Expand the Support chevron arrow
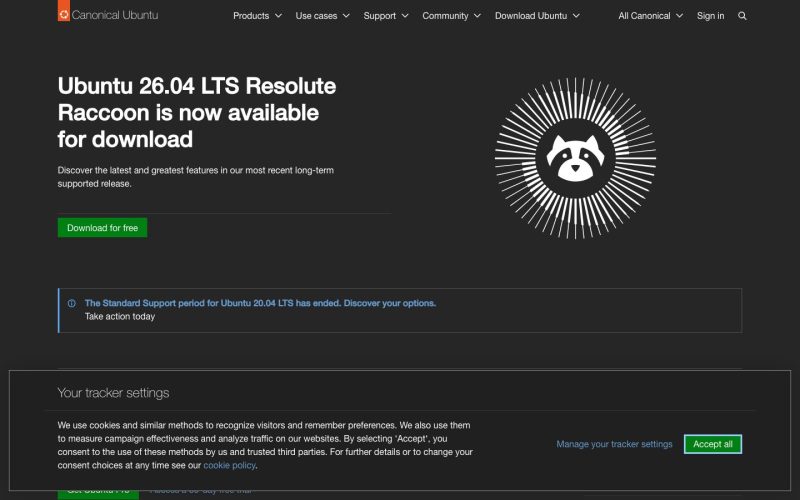This screenshot has height=500, width=800. pyautogui.click(x=405, y=16)
